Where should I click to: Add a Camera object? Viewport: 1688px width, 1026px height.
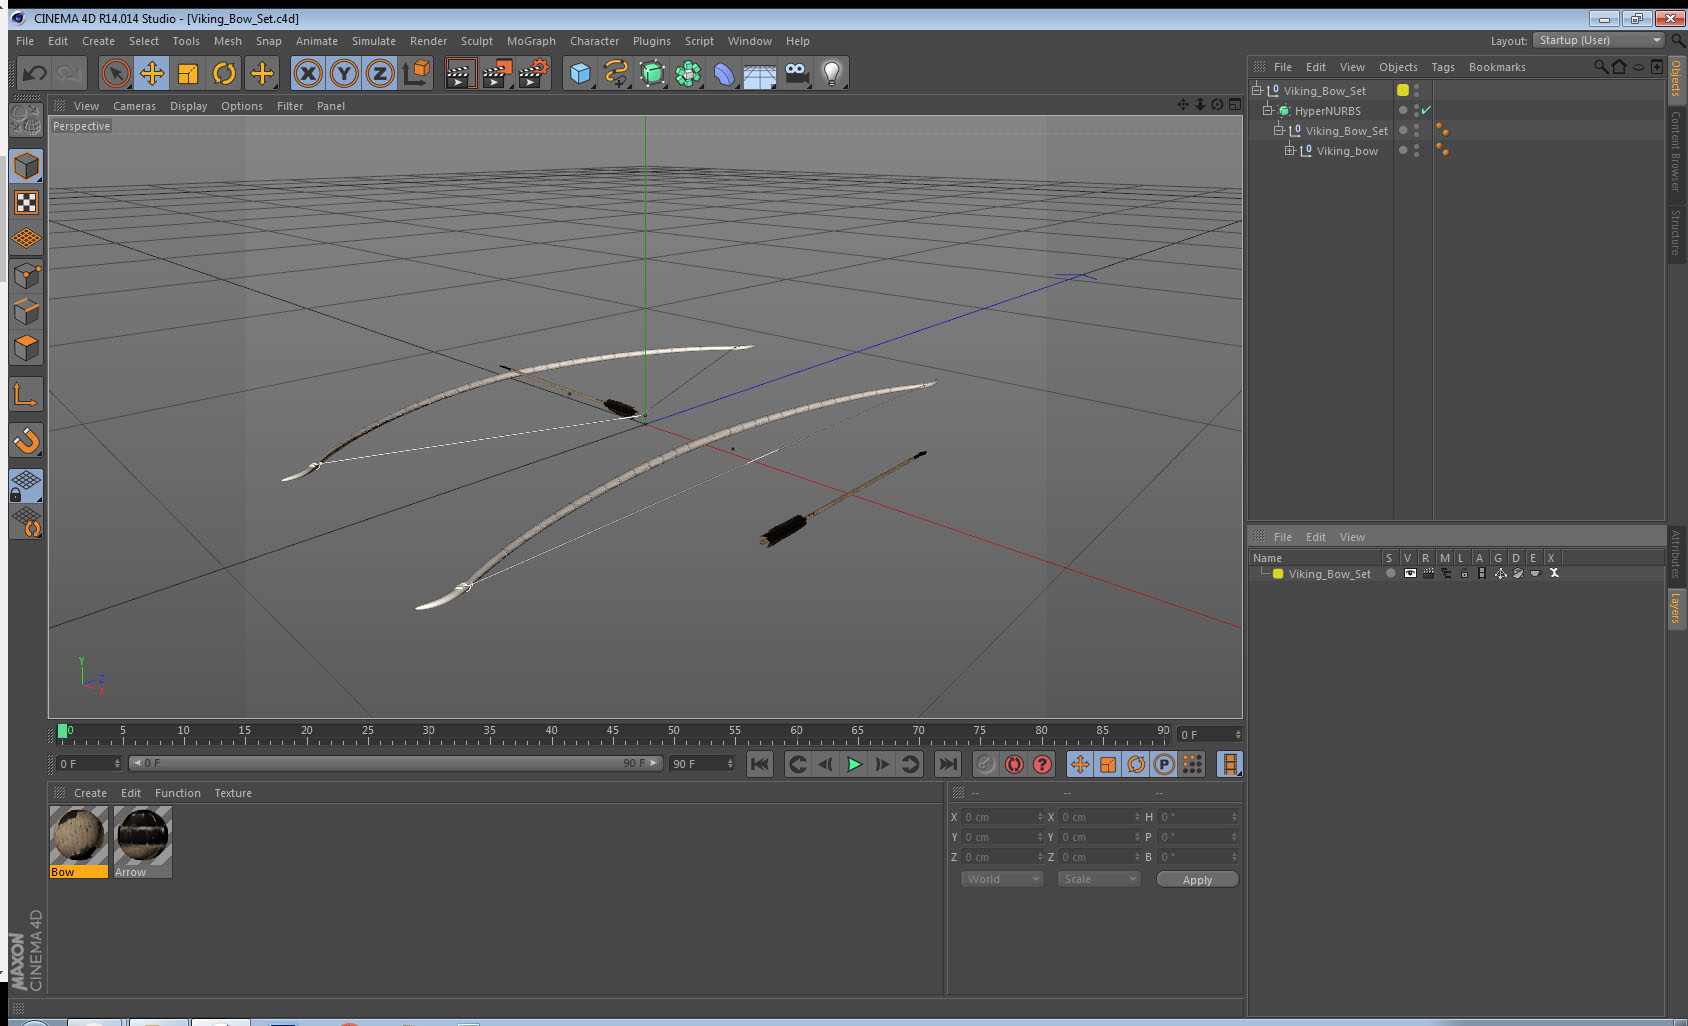point(796,73)
